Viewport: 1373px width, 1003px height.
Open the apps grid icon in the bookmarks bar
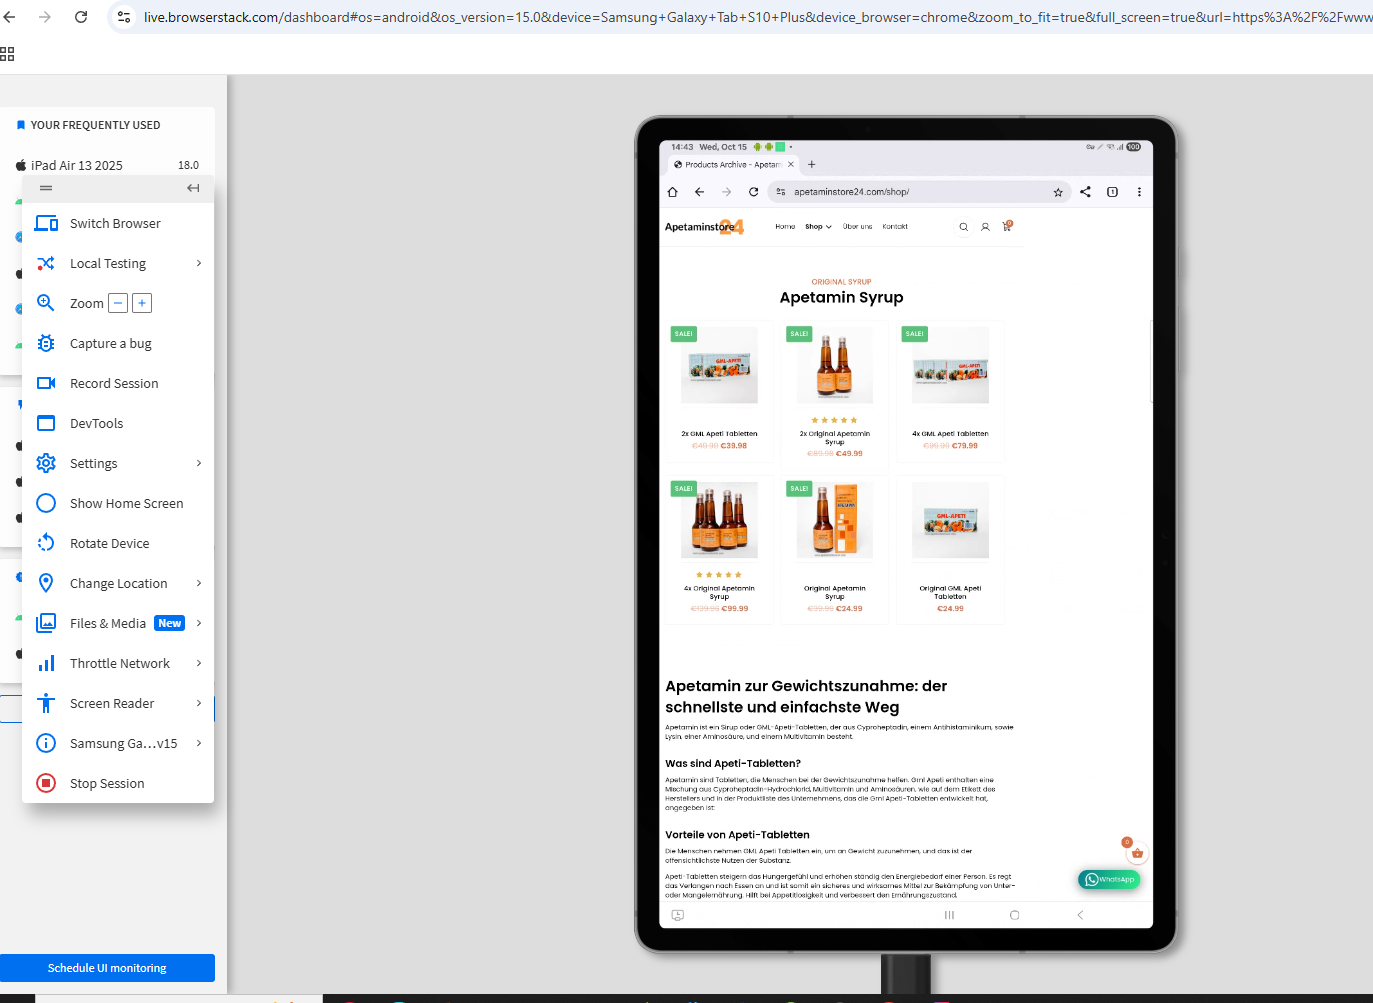(7, 54)
